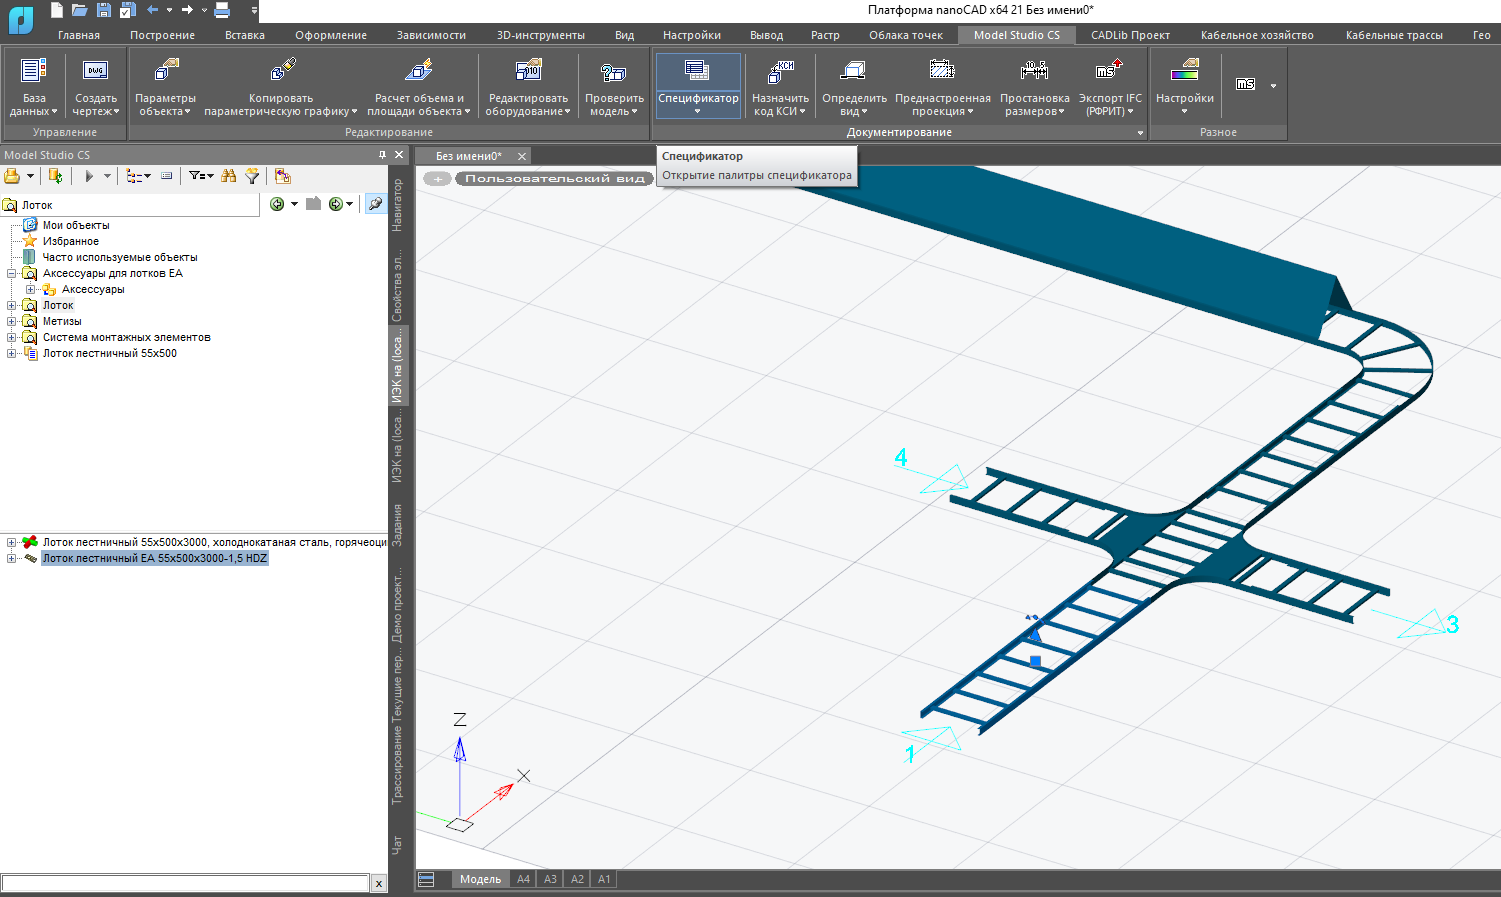
Task: Open the Задания vertical side tab
Action: pyautogui.click(x=397, y=525)
